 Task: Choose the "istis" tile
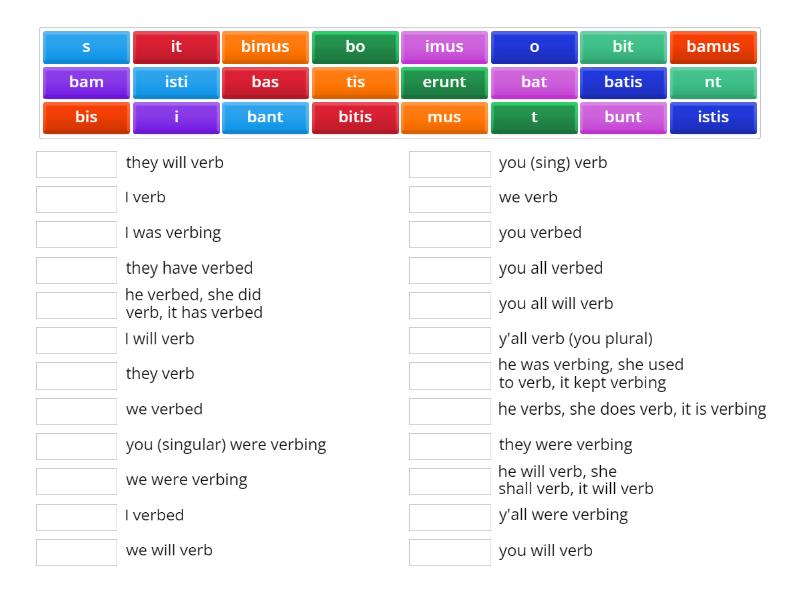713,118
